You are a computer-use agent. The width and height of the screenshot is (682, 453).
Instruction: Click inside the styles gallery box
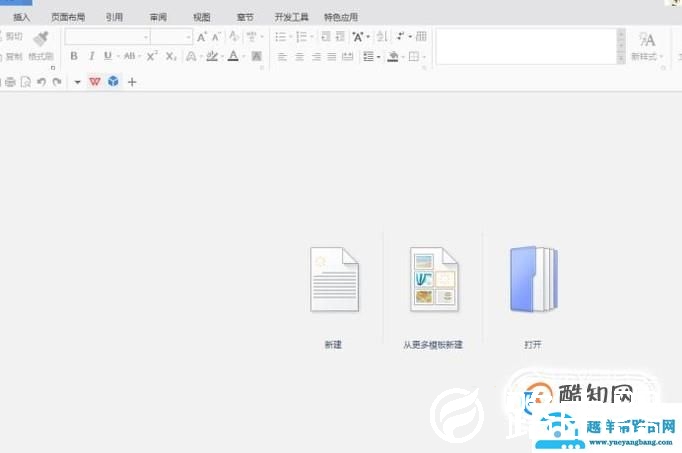[526, 47]
